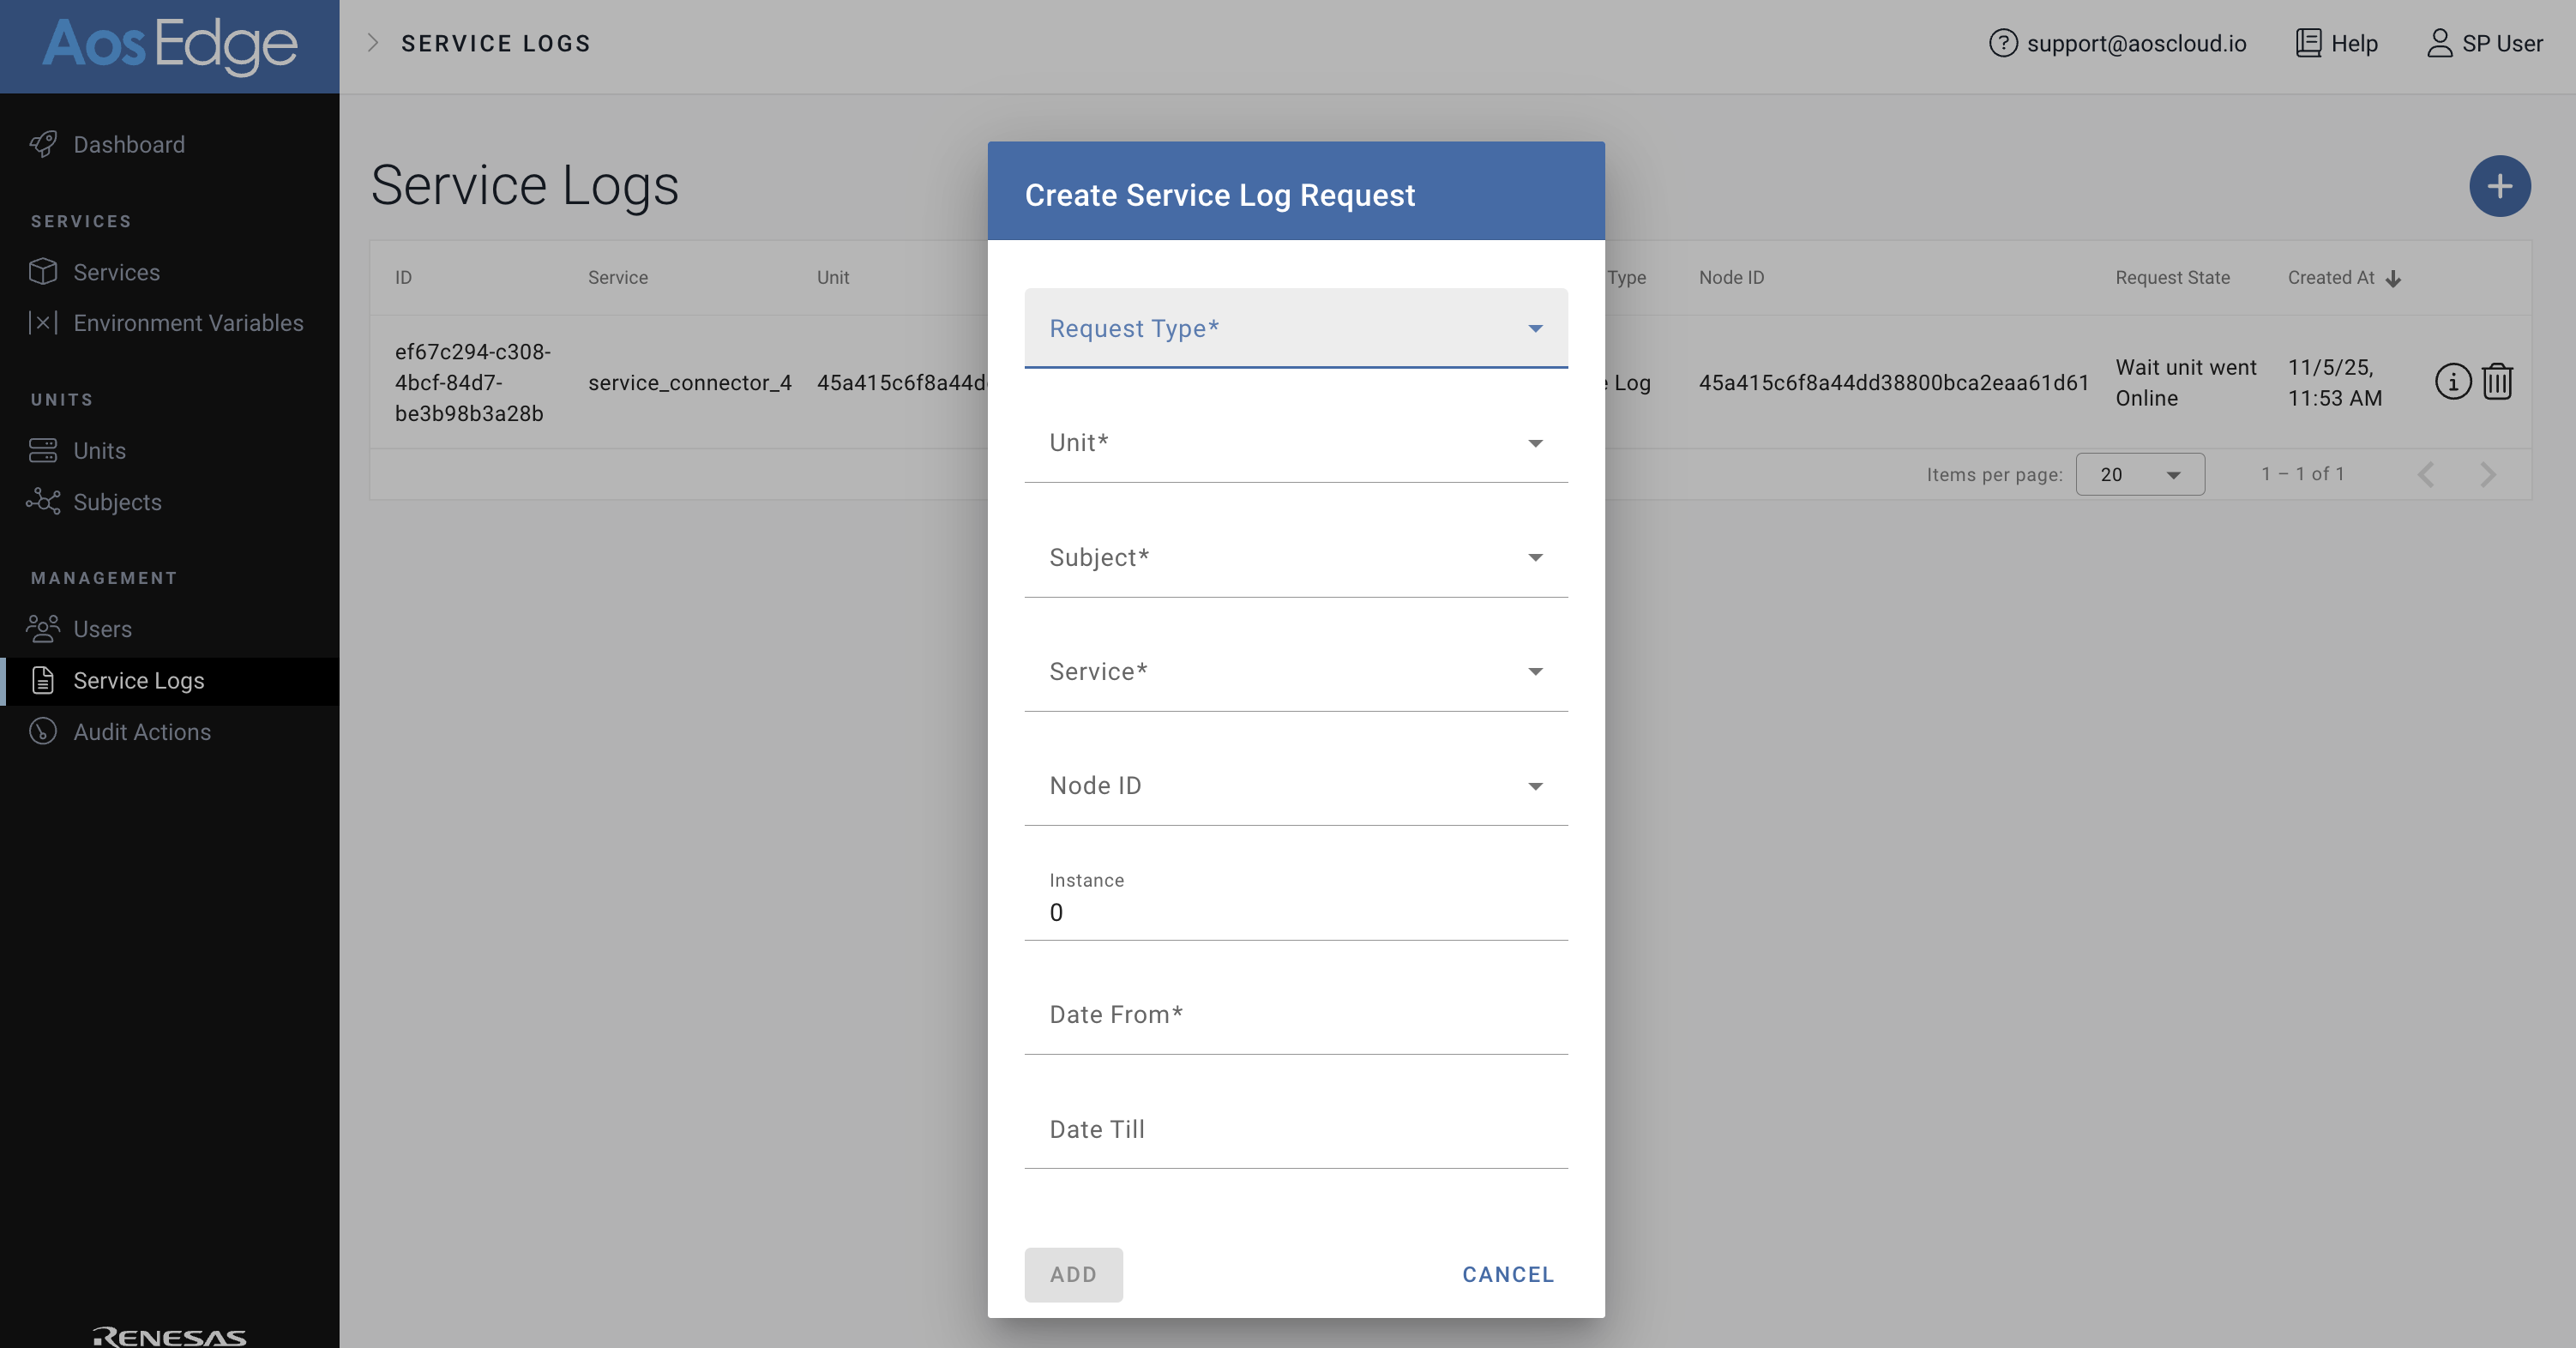2576x1348 pixels.
Task: Click the Help book icon
Action: click(x=2308, y=43)
